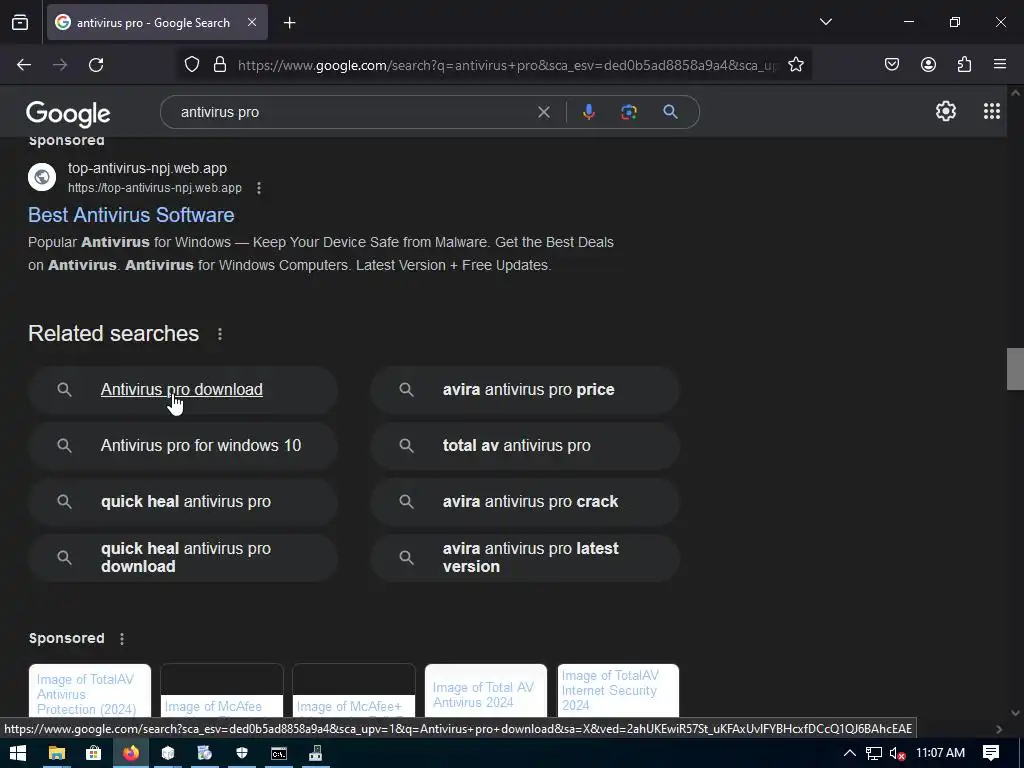This screenshot has width=1024, height=768.
Task: Open File Explorer from taskbar
Action: [x=57, y=754]
